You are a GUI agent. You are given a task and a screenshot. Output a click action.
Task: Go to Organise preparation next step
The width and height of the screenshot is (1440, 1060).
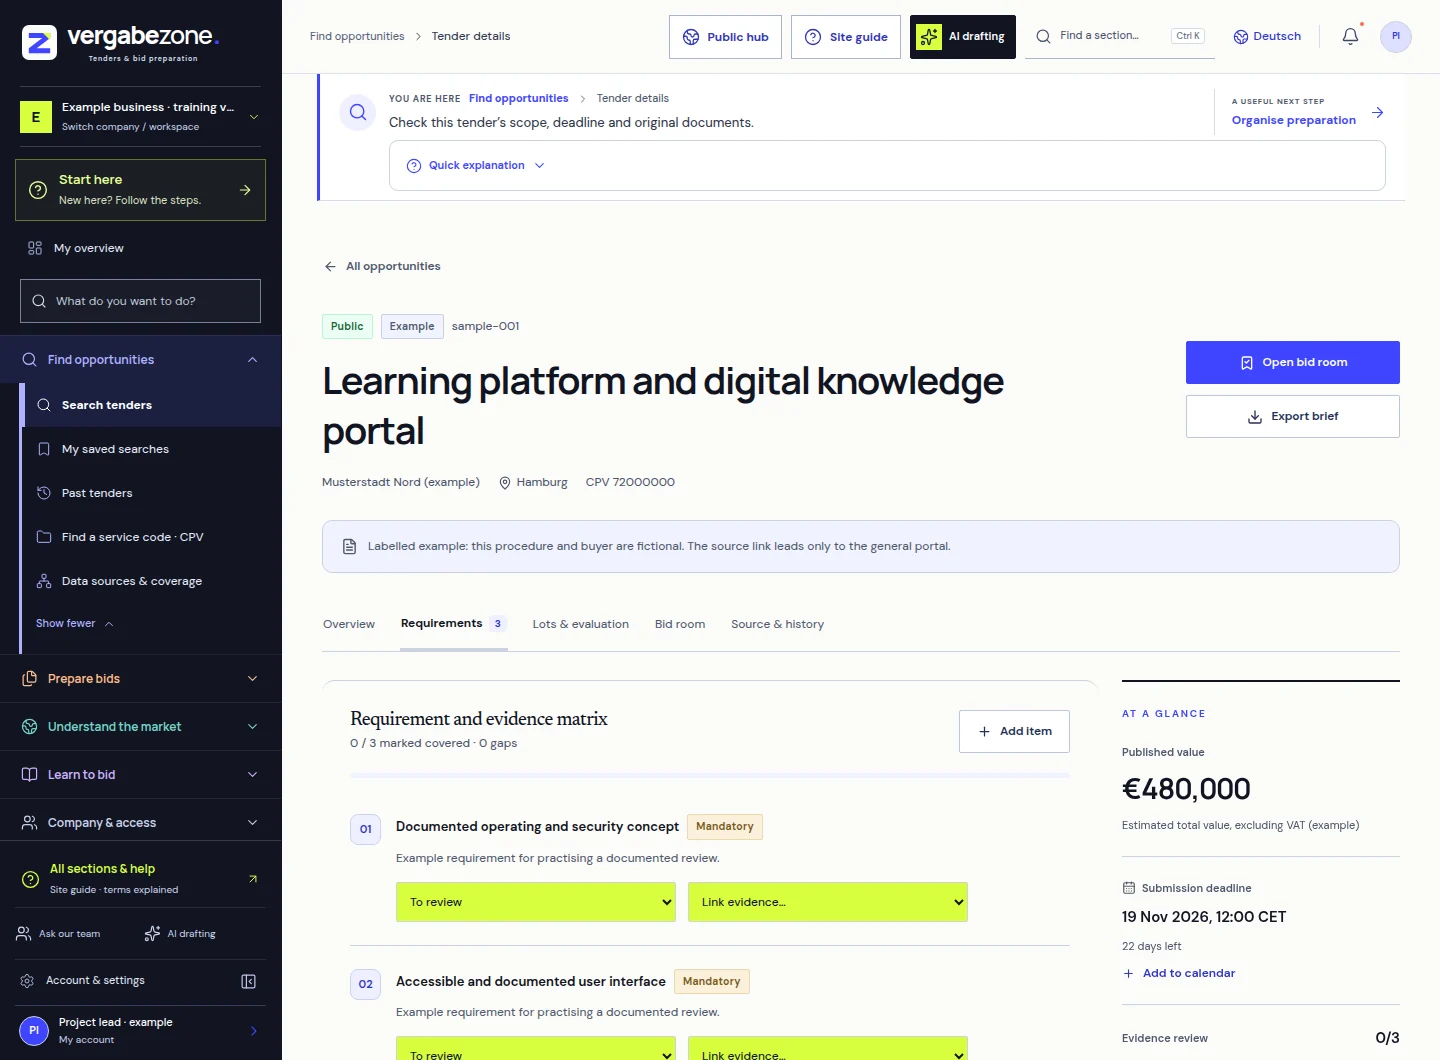(x=1307, y=113)
